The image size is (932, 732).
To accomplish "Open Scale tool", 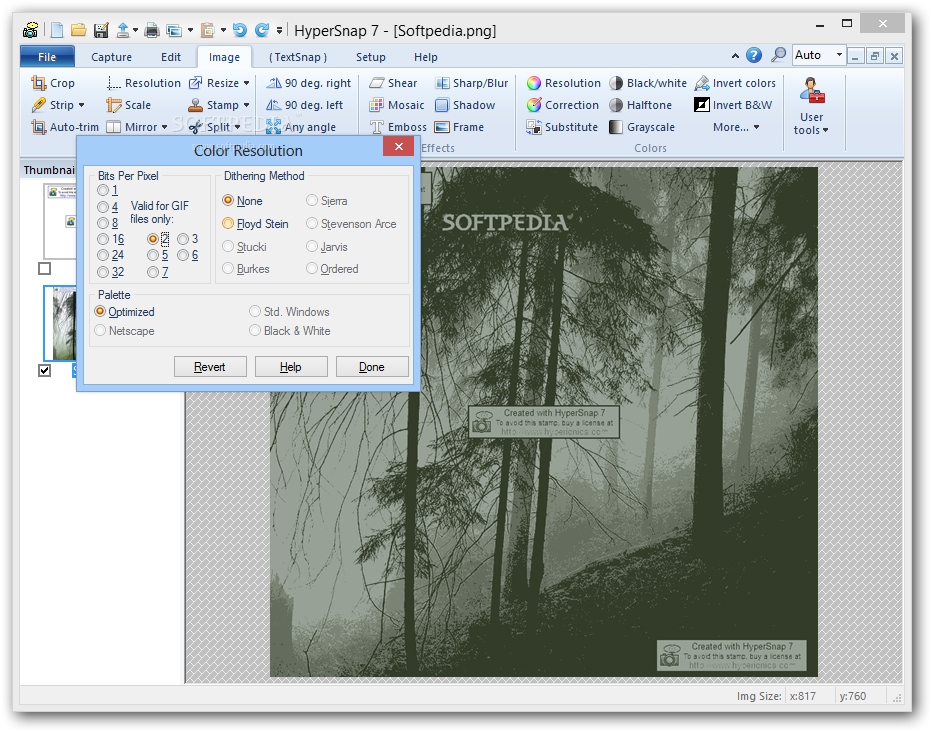I will click(129, 105).
